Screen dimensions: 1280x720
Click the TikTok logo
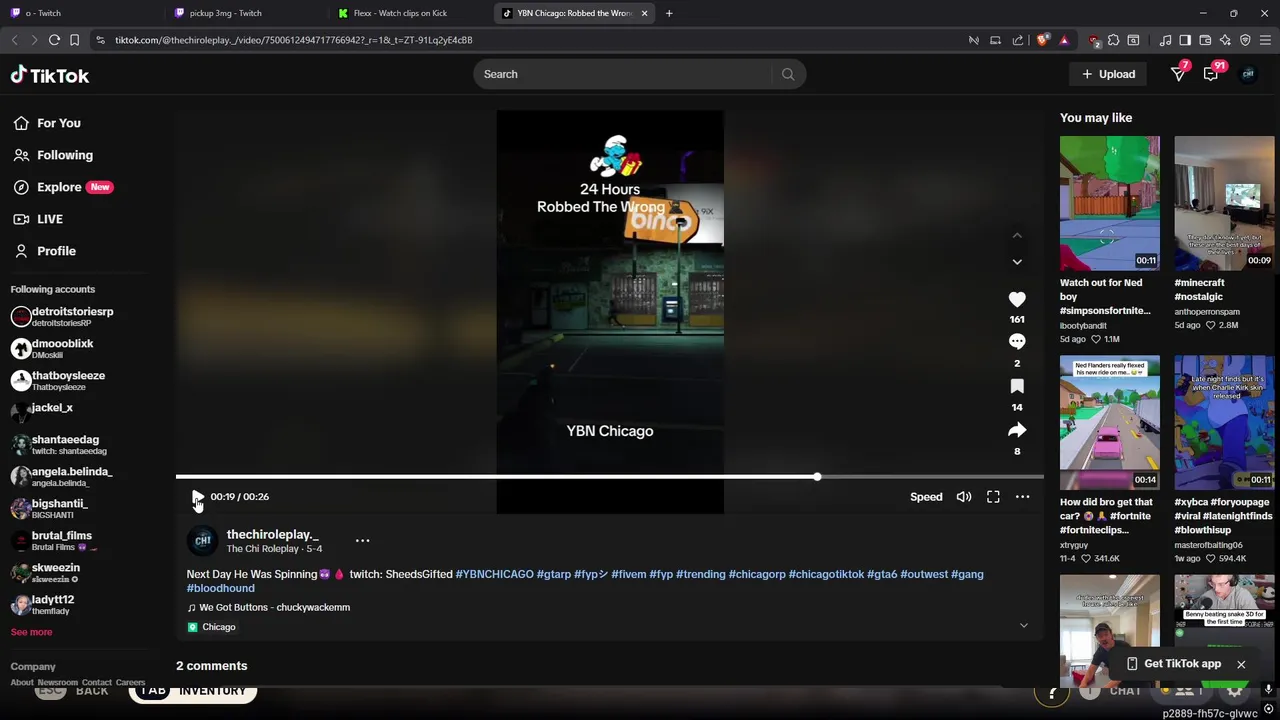(50, 75)
